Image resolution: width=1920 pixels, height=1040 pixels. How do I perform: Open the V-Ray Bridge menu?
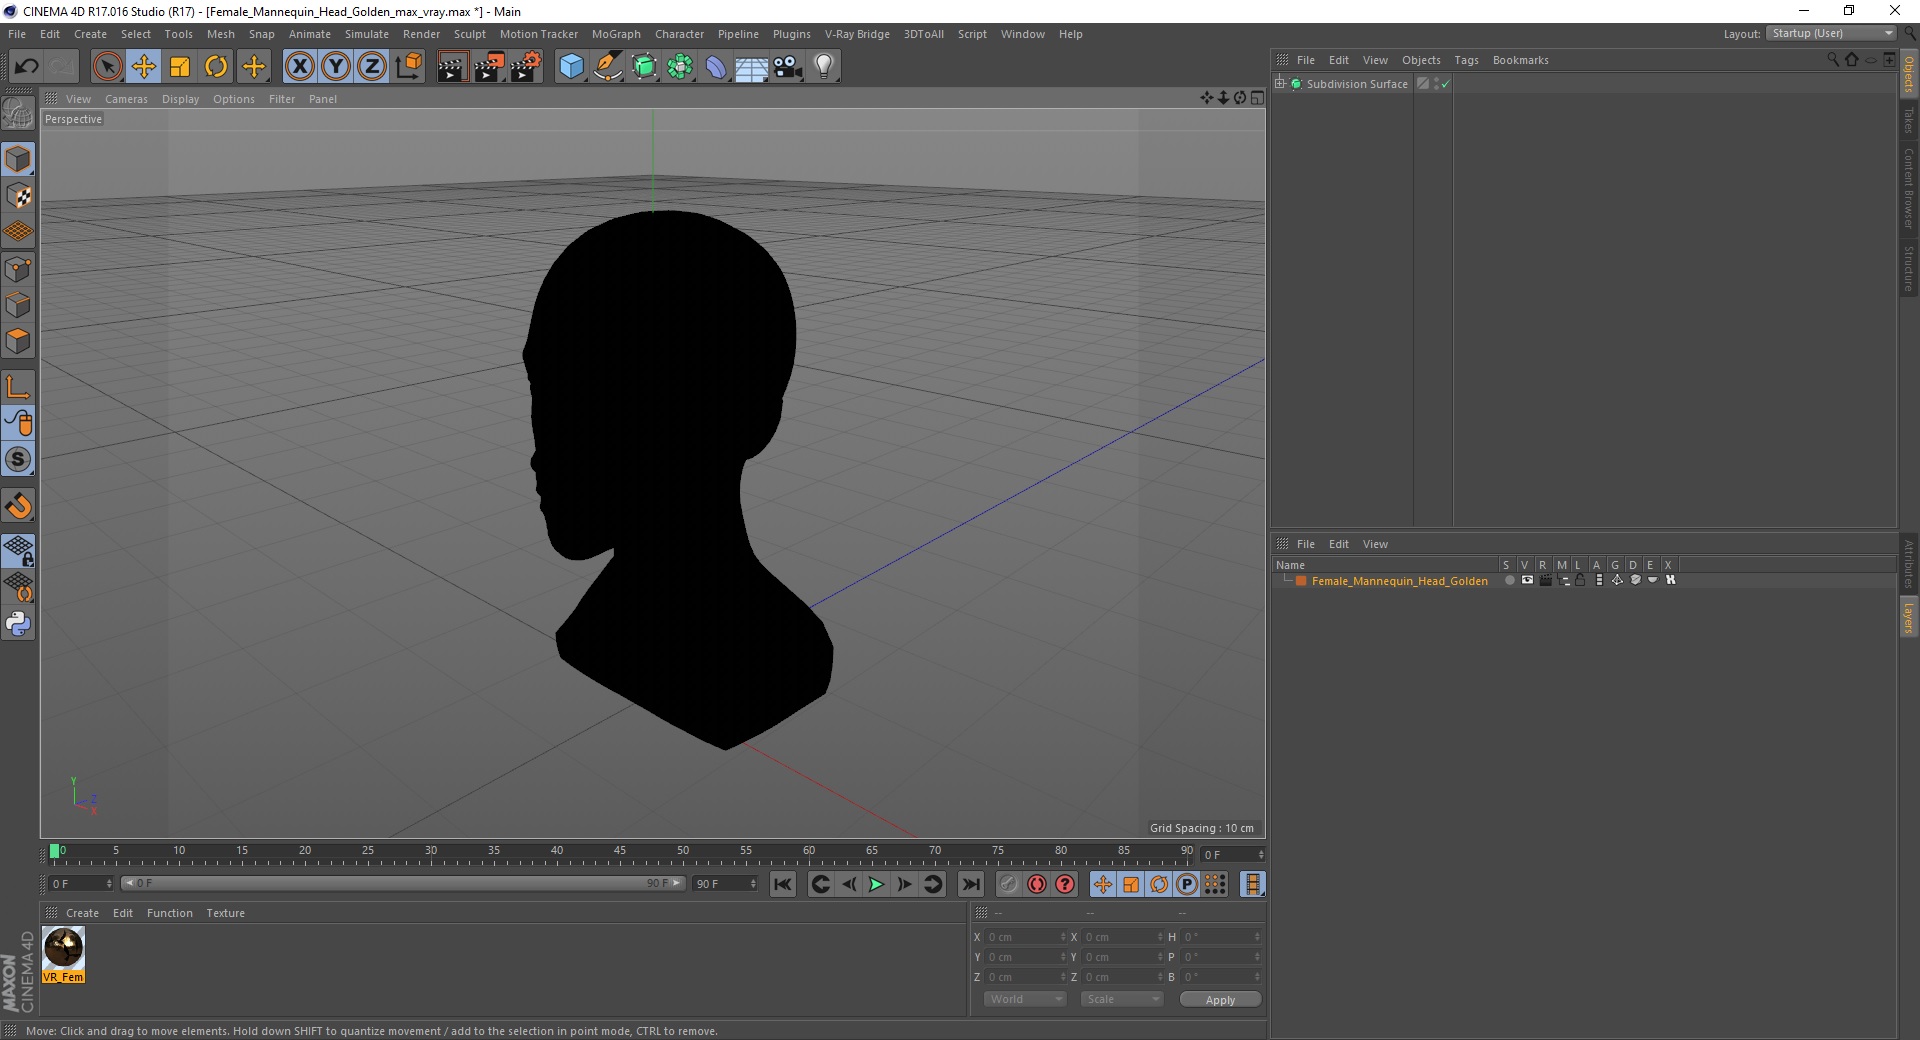[x=857, y=34]
